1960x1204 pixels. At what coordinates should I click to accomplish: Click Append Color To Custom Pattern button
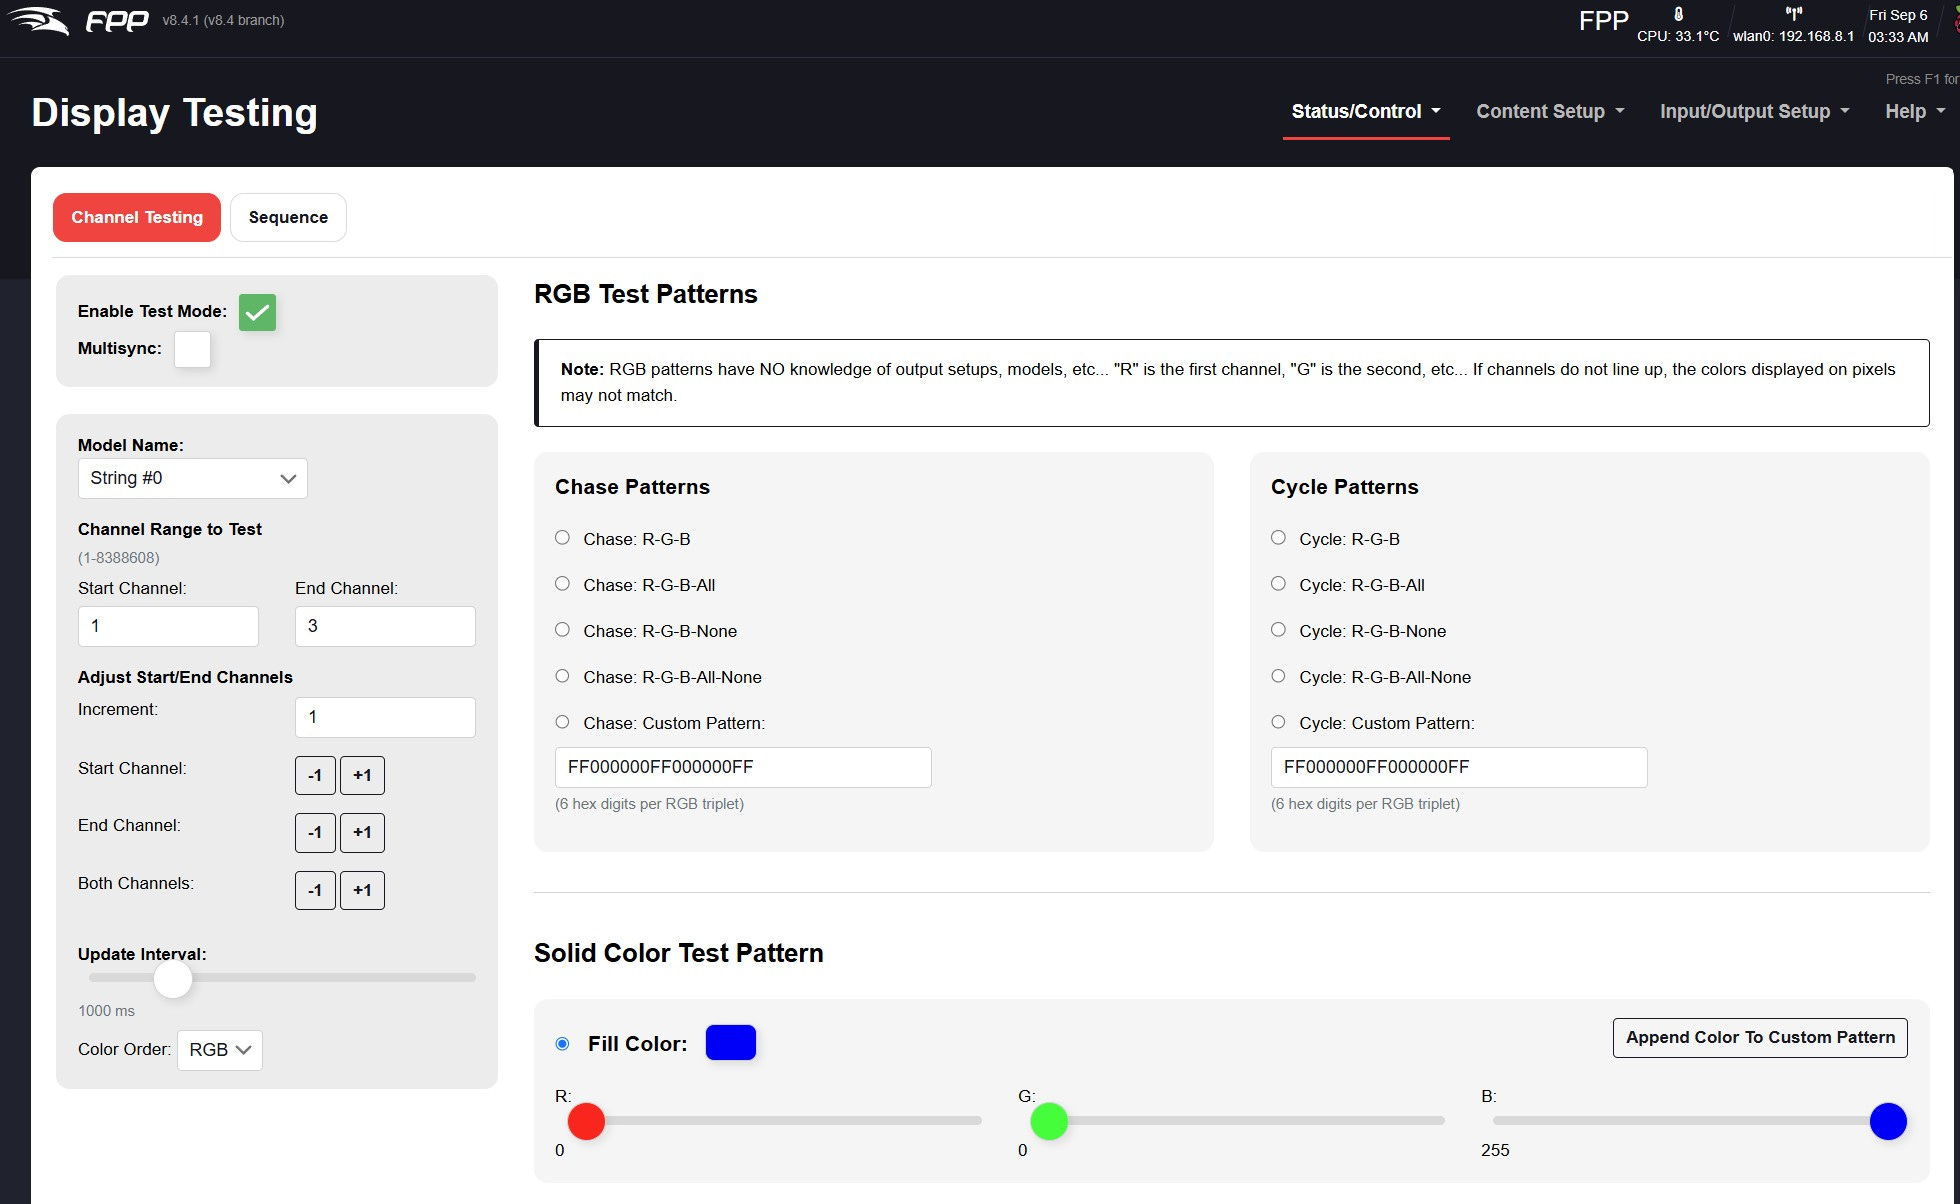click(1760, 1037)
